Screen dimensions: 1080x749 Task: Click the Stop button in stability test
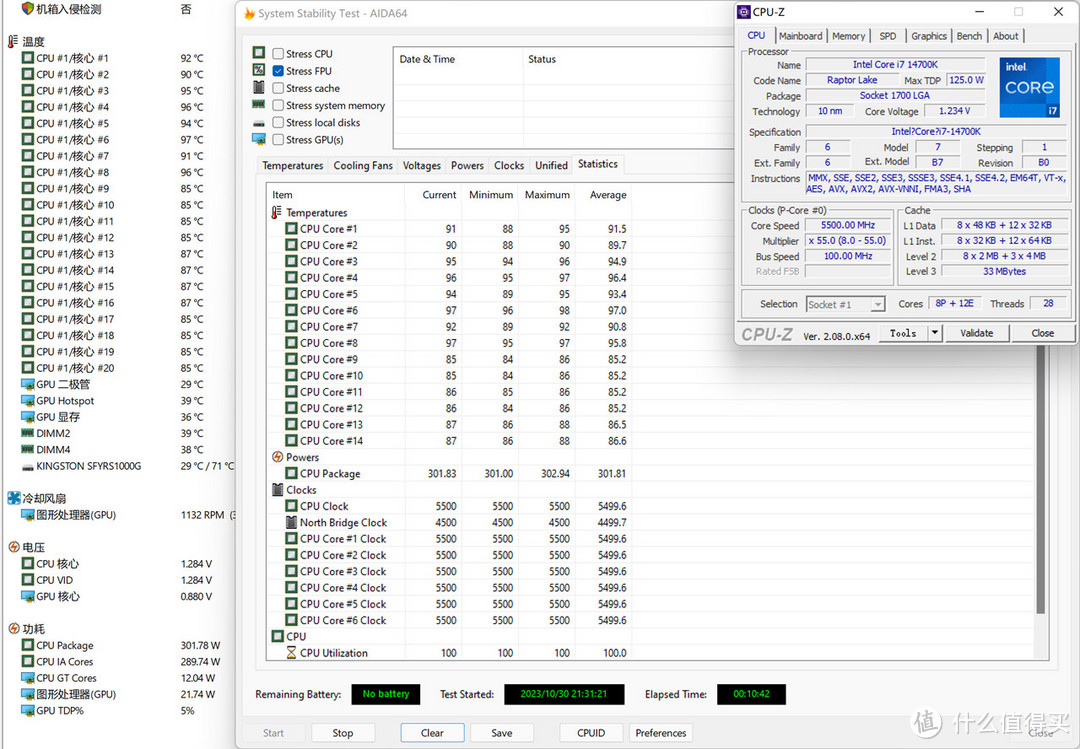point(342,733)
